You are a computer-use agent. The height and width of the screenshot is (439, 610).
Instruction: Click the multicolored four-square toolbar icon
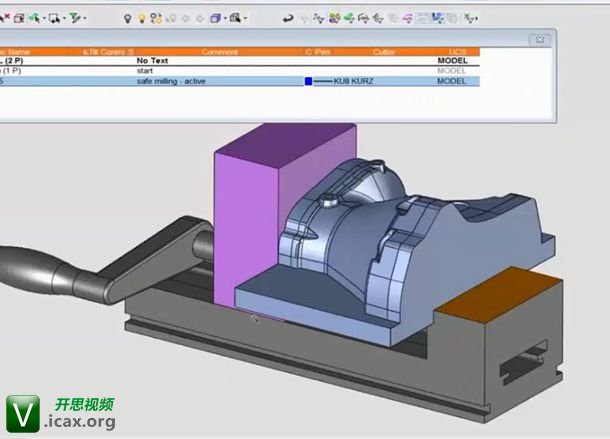[x=334, y=18]
